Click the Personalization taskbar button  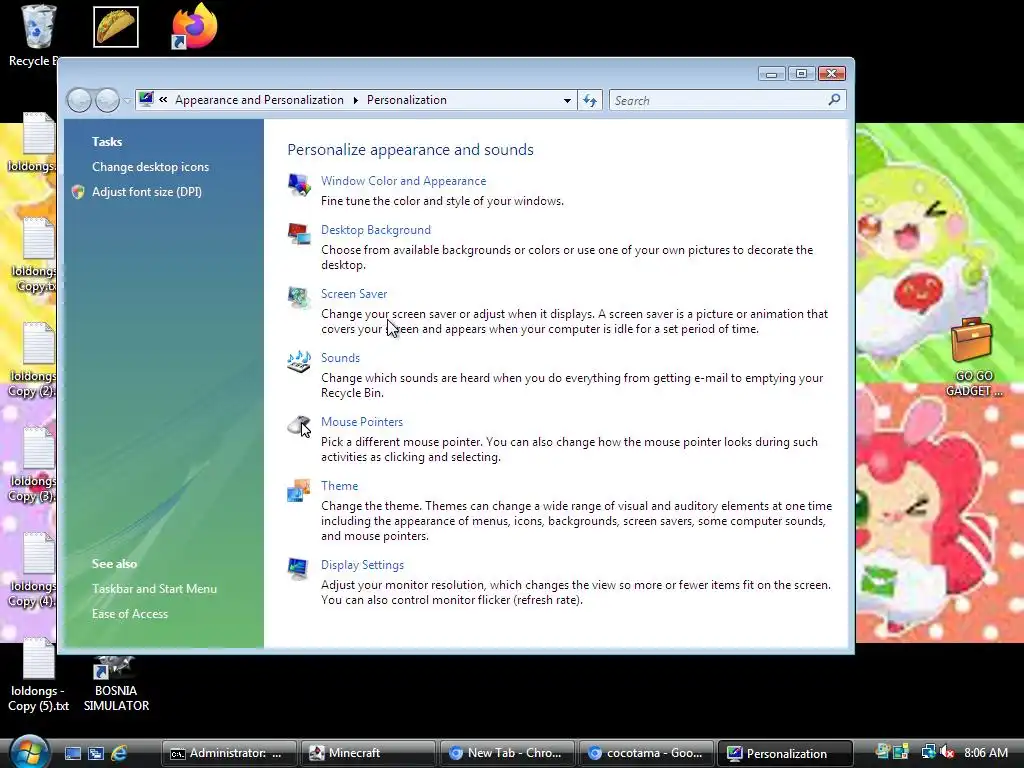pos(786,753)
